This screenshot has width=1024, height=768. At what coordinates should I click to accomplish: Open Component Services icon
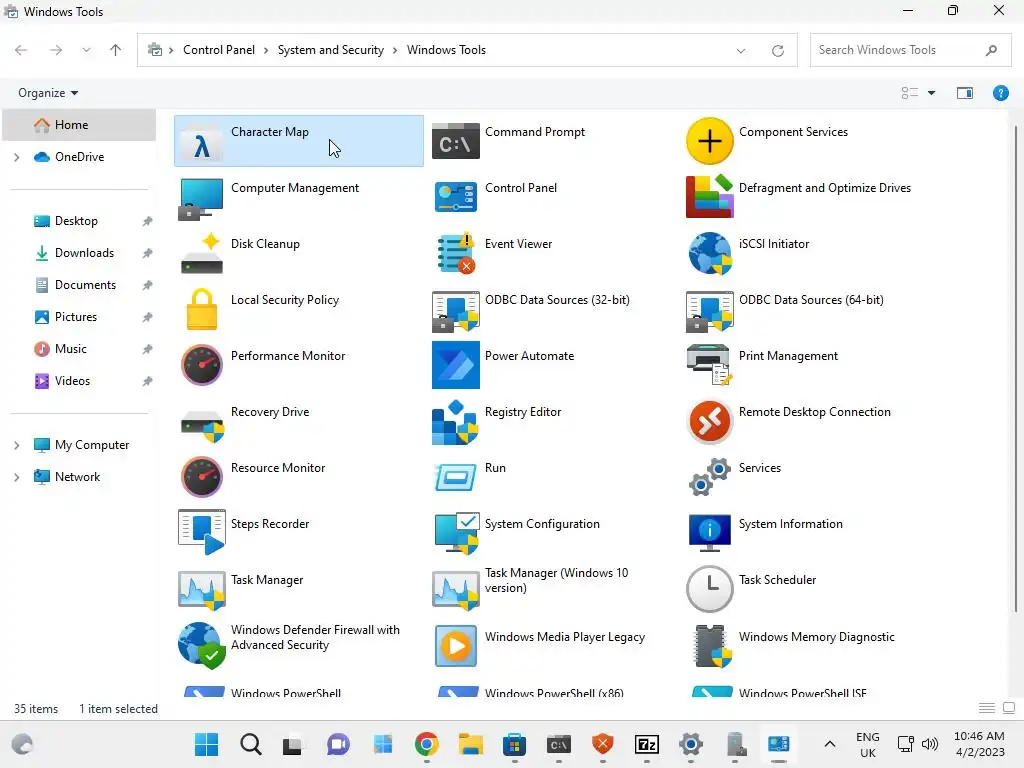pyautogui.click(x=709, y=141)
